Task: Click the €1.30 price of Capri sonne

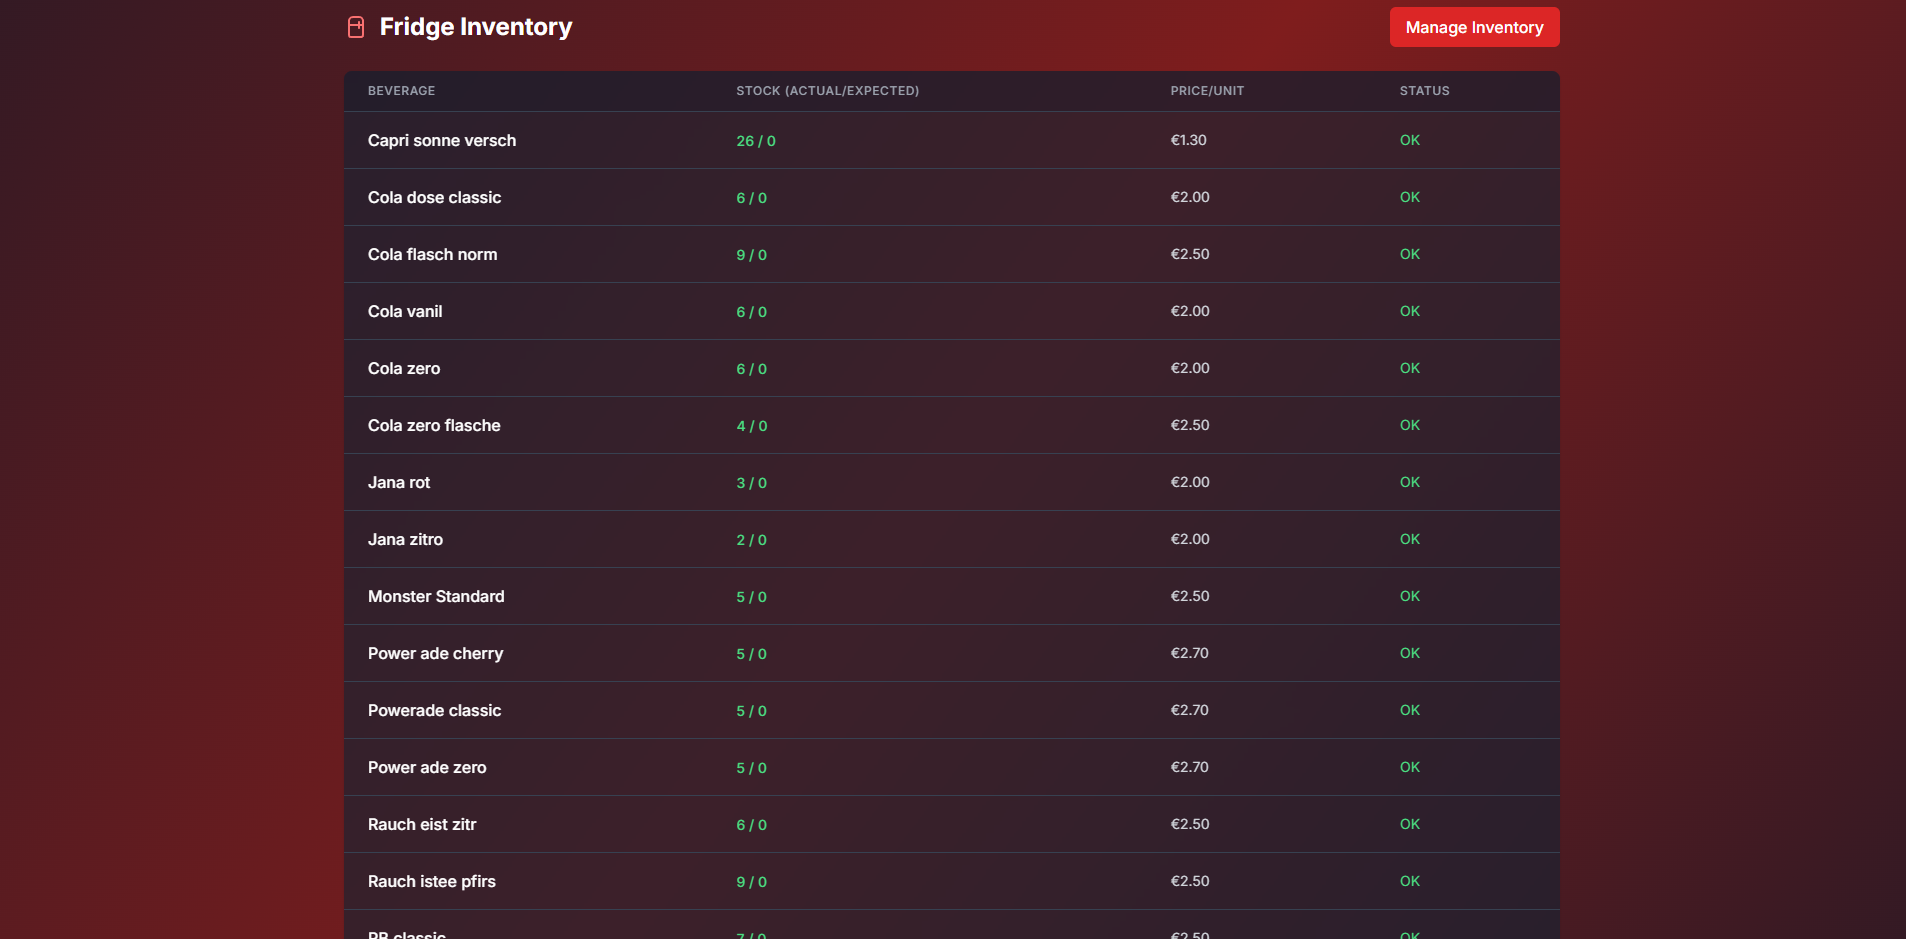Action: pos(1188,140)
